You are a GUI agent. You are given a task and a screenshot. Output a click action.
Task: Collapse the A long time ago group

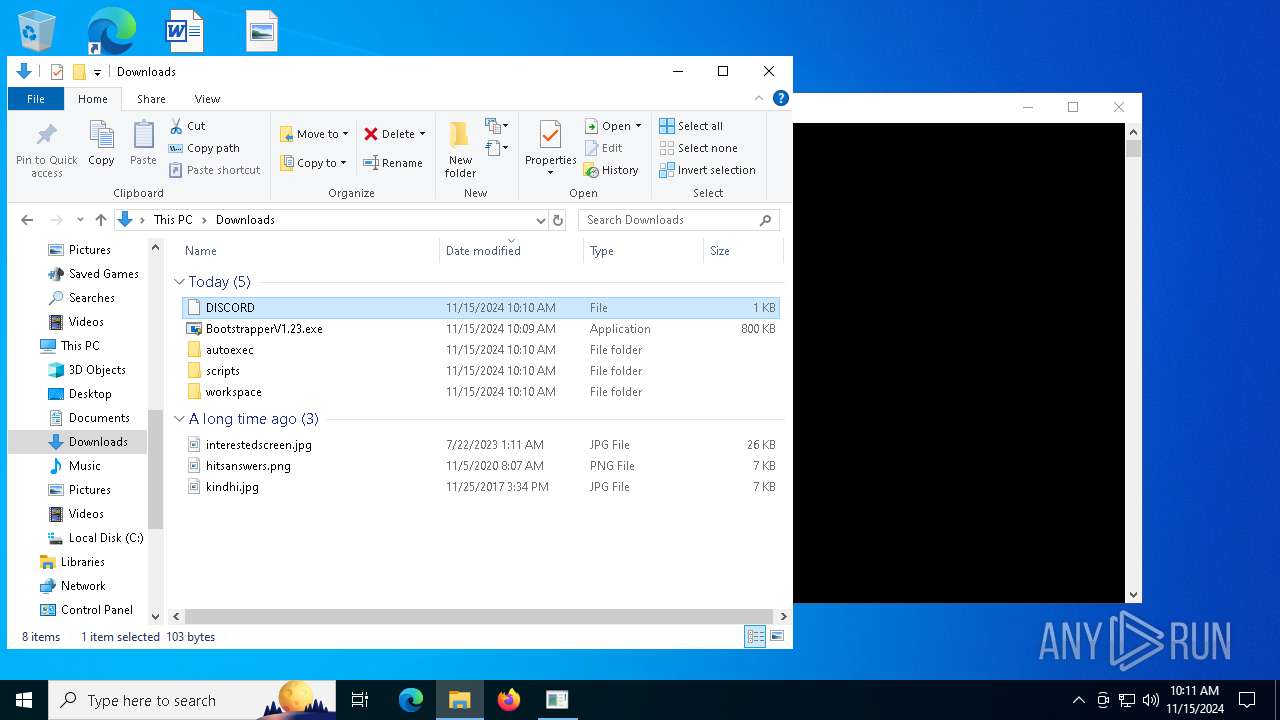179,419
